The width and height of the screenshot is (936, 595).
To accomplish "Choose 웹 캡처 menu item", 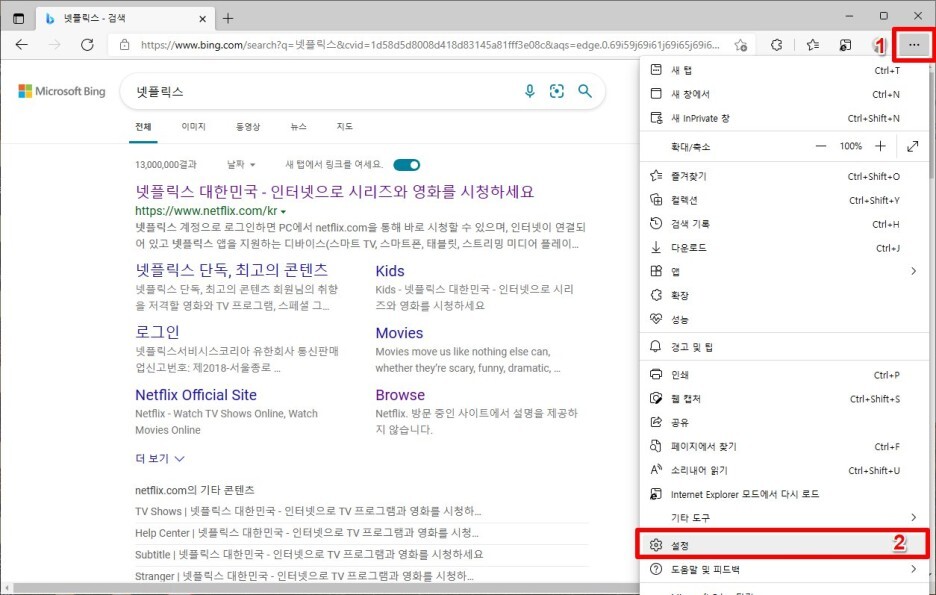I will pyautogui.click(x=784, y=399).
